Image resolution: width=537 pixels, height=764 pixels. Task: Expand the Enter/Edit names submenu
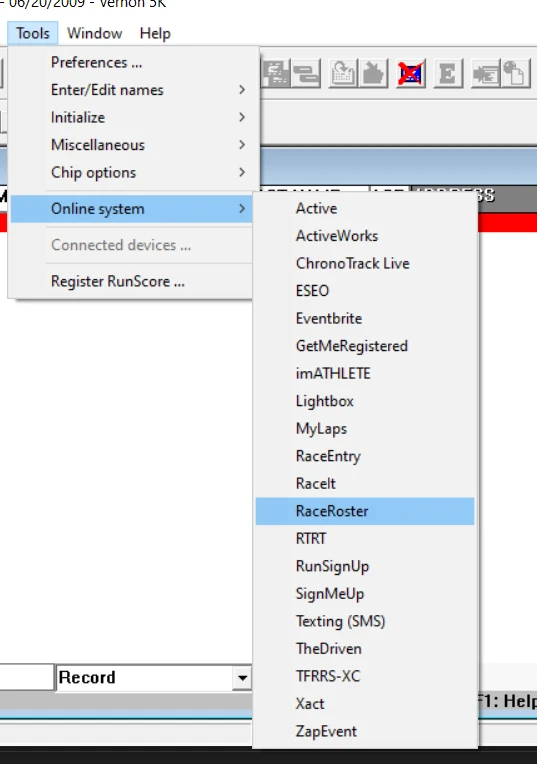(x=132, y=90)
